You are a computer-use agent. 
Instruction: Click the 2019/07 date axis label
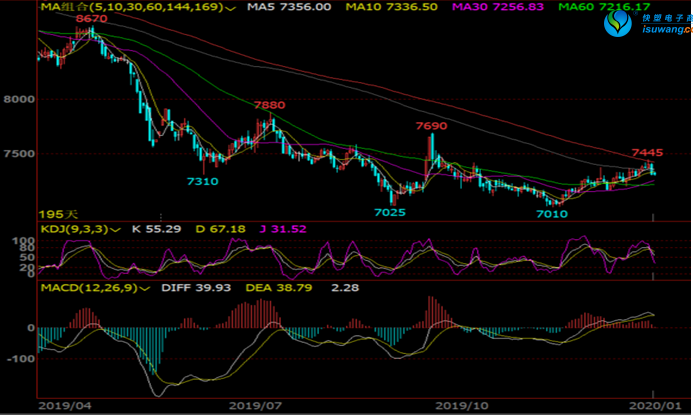[x=256, y=406]
